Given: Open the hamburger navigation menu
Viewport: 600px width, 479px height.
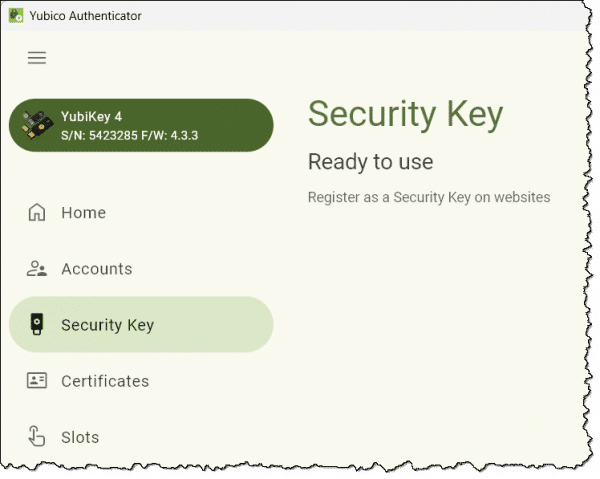Looking at the screenshot, I should 37,58.
